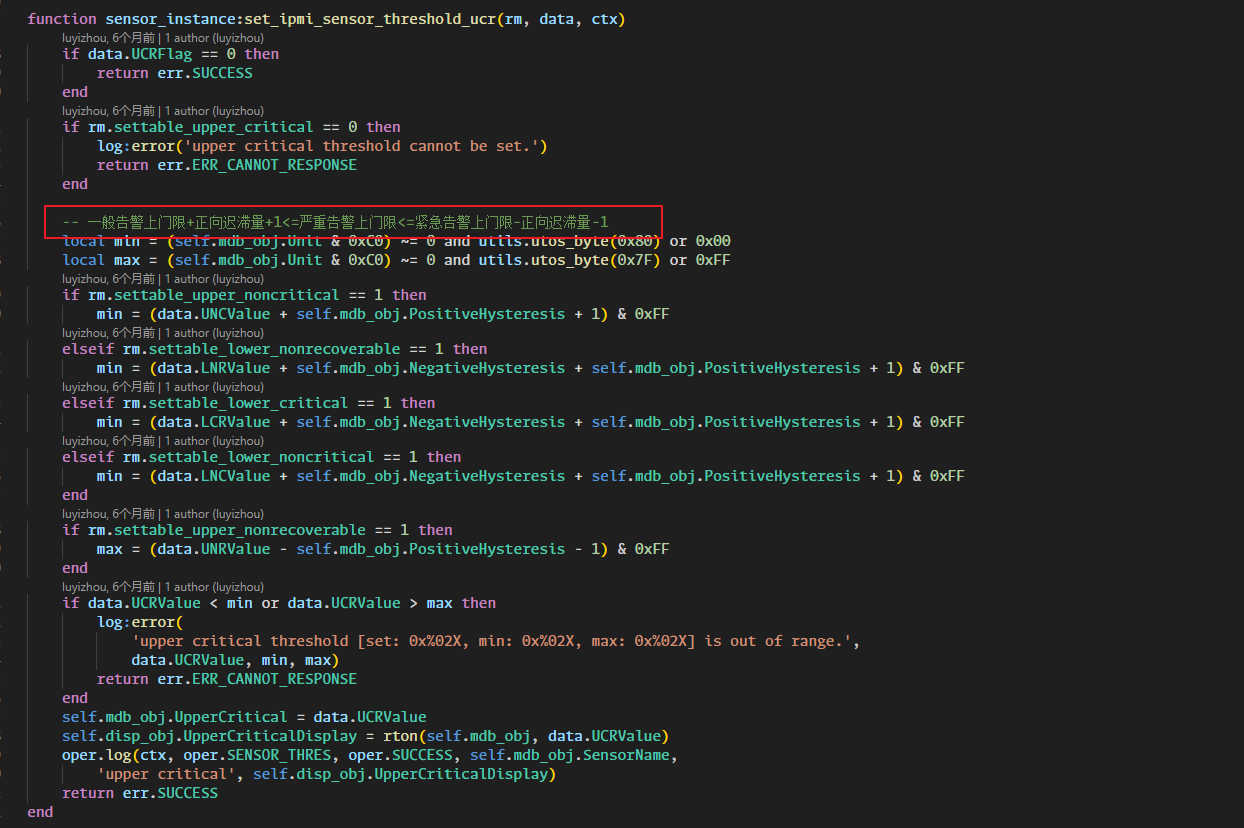Image resolution: width=1244 pixels, height=828 pixels.
Task: Open blame annotation above the settable_upper_noncritical check
Action: point(162,278)
